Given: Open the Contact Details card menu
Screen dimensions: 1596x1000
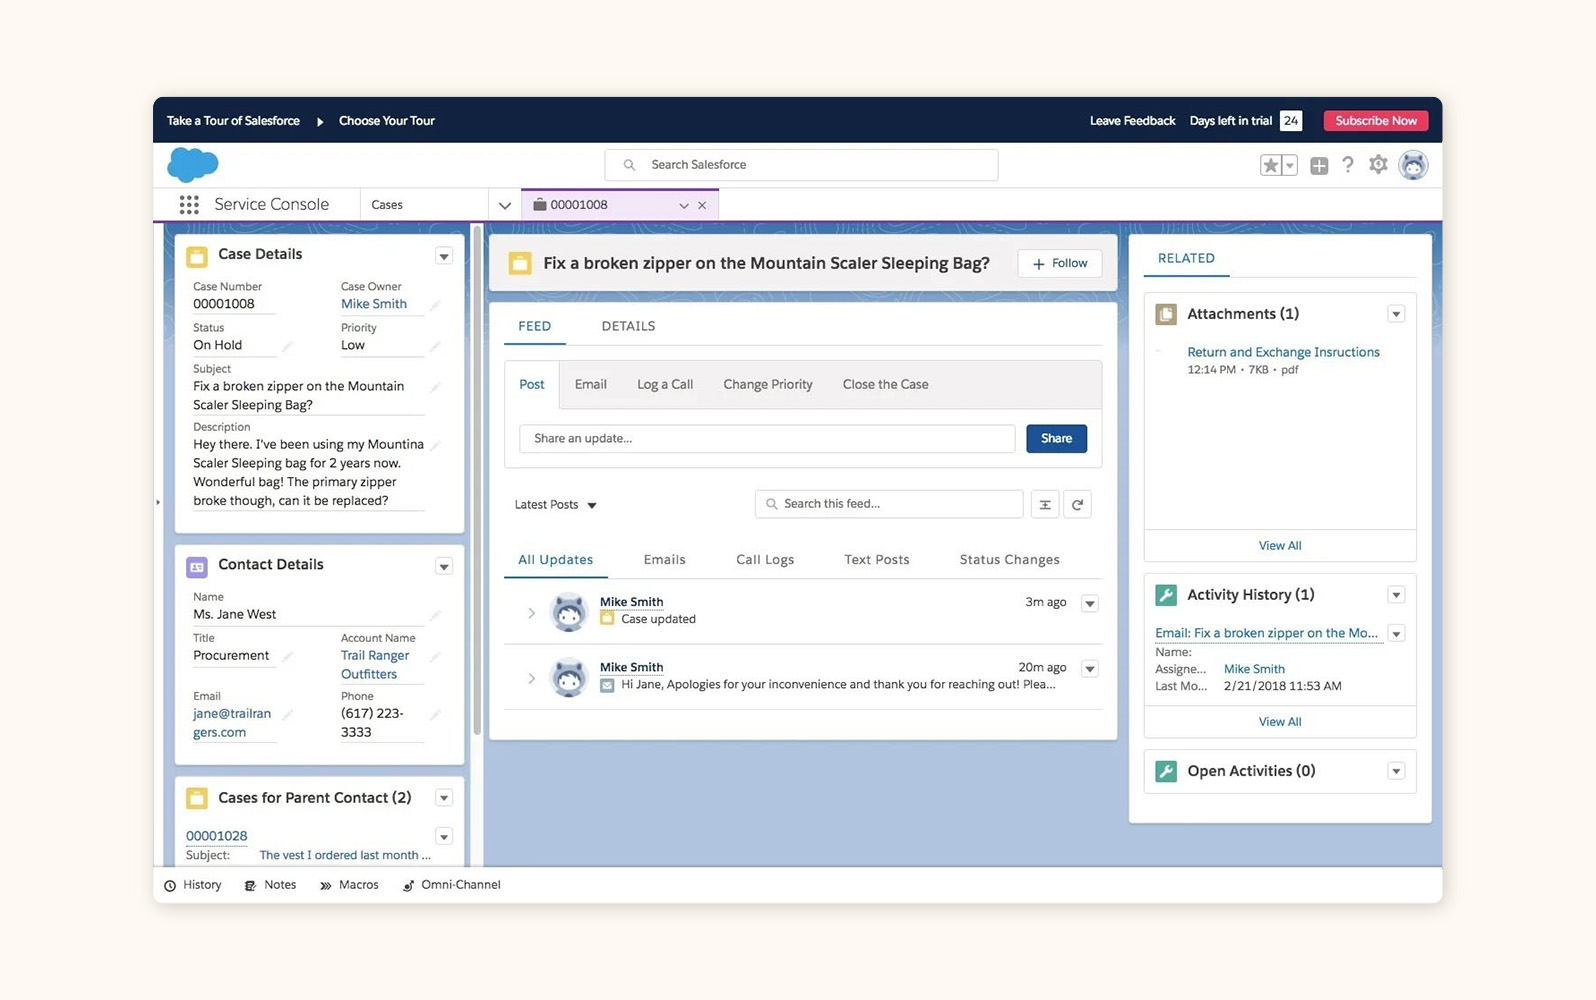Looking at the screenshot, I should tap(443, 567).
